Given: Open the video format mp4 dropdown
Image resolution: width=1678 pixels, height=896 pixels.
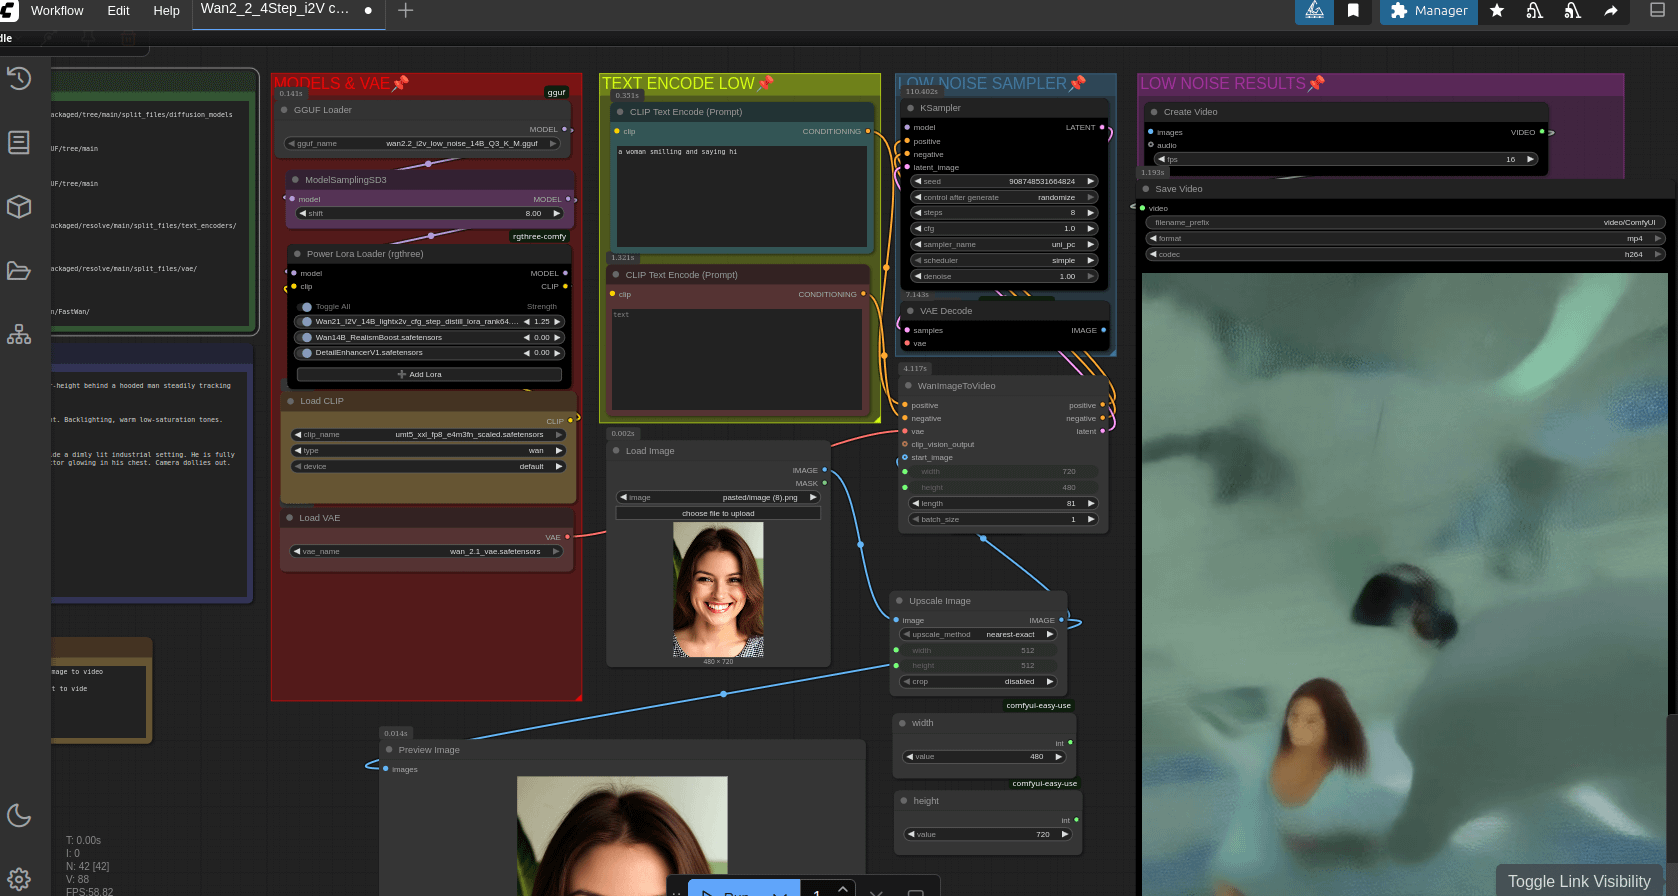Looking at the screenshot, I should [x=1405, y=239].
